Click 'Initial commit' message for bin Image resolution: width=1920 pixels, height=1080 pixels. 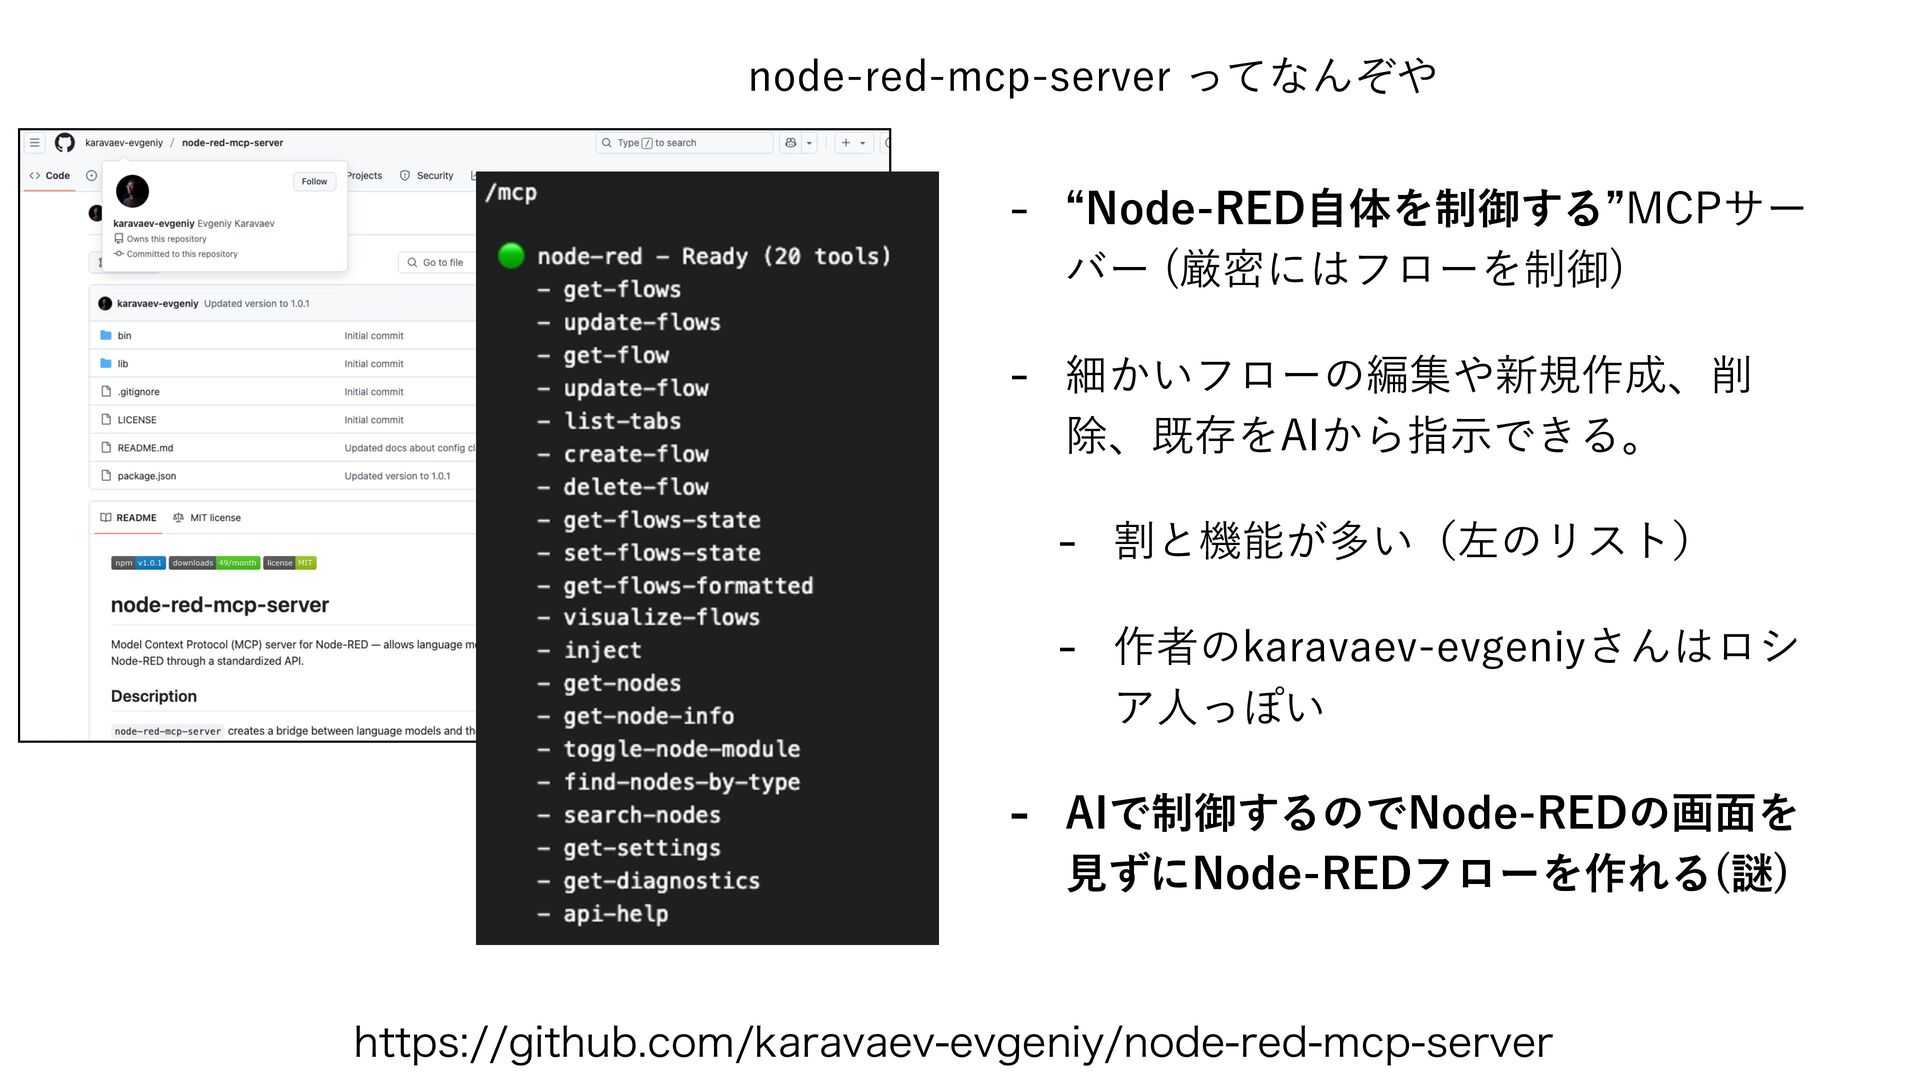click(x=374, y=336)
